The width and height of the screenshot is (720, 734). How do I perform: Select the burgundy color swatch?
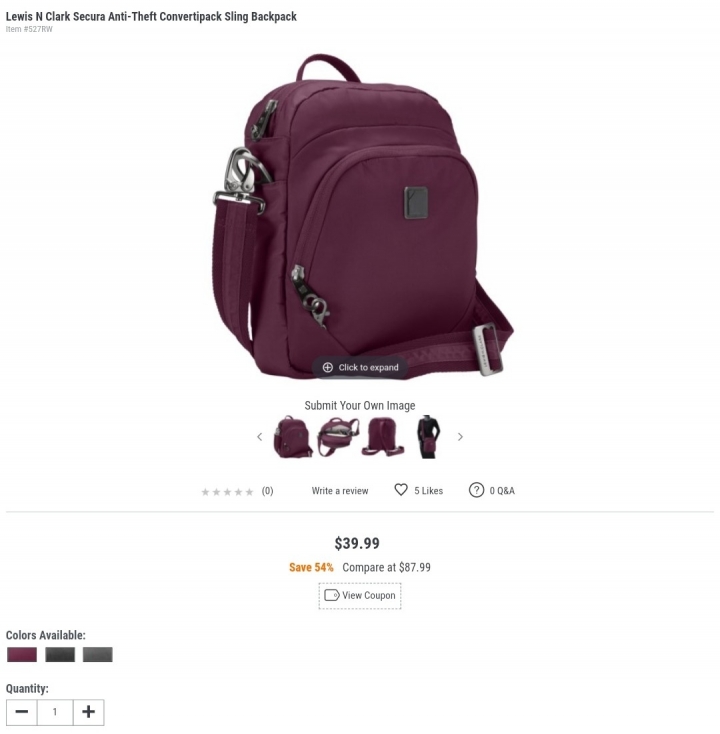22,654
